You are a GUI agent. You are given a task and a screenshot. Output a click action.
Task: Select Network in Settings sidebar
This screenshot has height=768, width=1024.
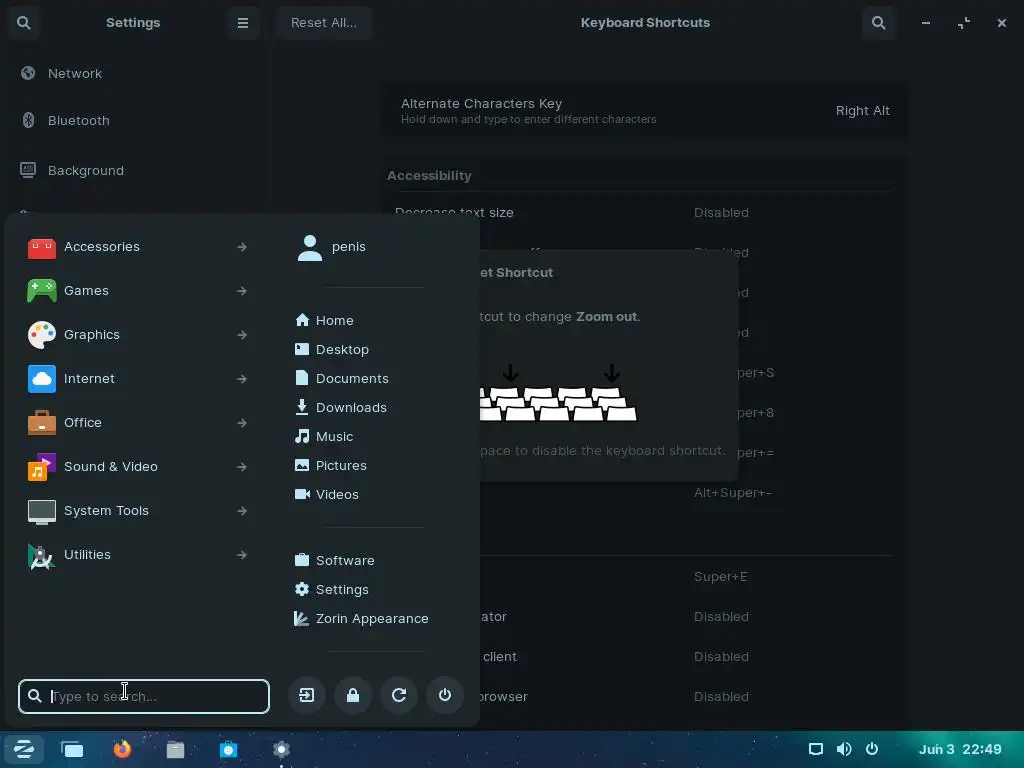(133, 73)
